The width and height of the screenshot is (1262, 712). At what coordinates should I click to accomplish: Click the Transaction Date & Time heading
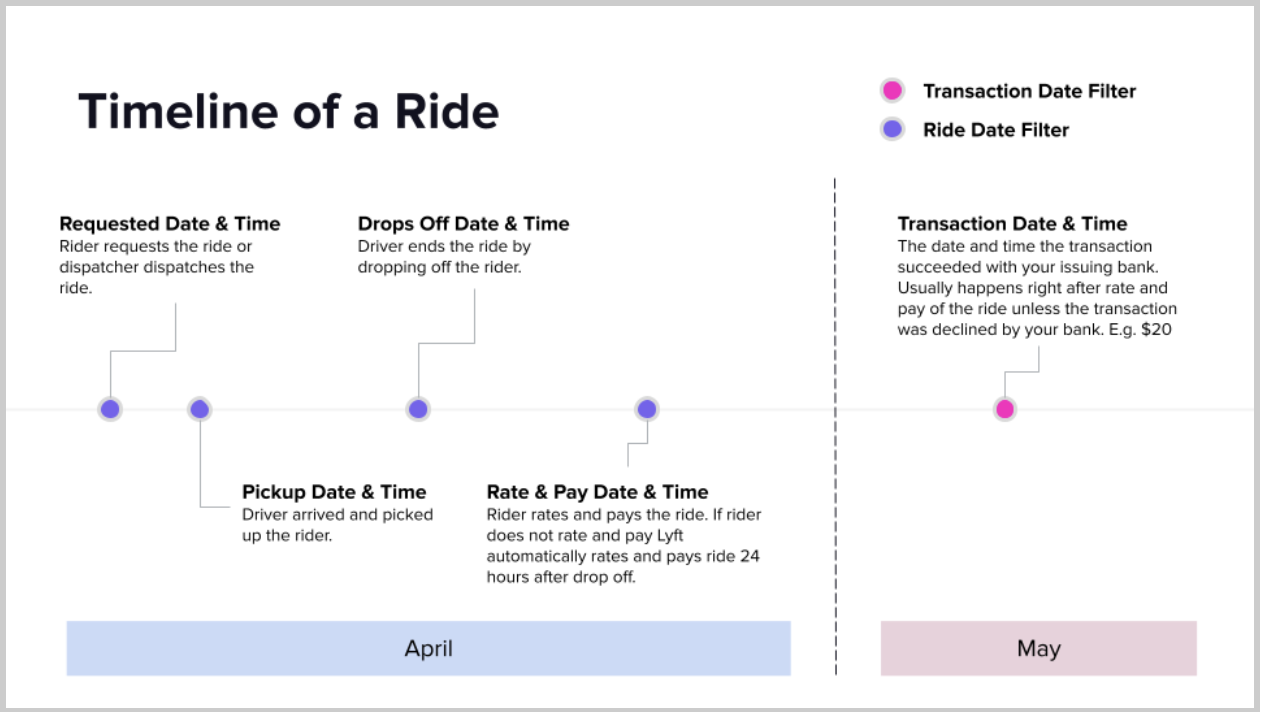(x=1012, y=224)
